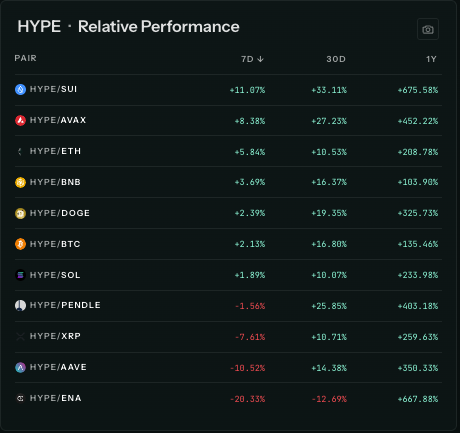This screenshot has height=433, width=460.
Task: Open the HYPE/SUI pair
Action: (x=53, y=89)
